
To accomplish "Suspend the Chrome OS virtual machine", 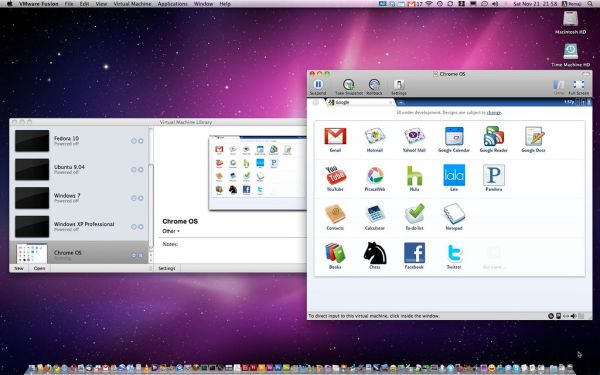I will coord(318,87).
